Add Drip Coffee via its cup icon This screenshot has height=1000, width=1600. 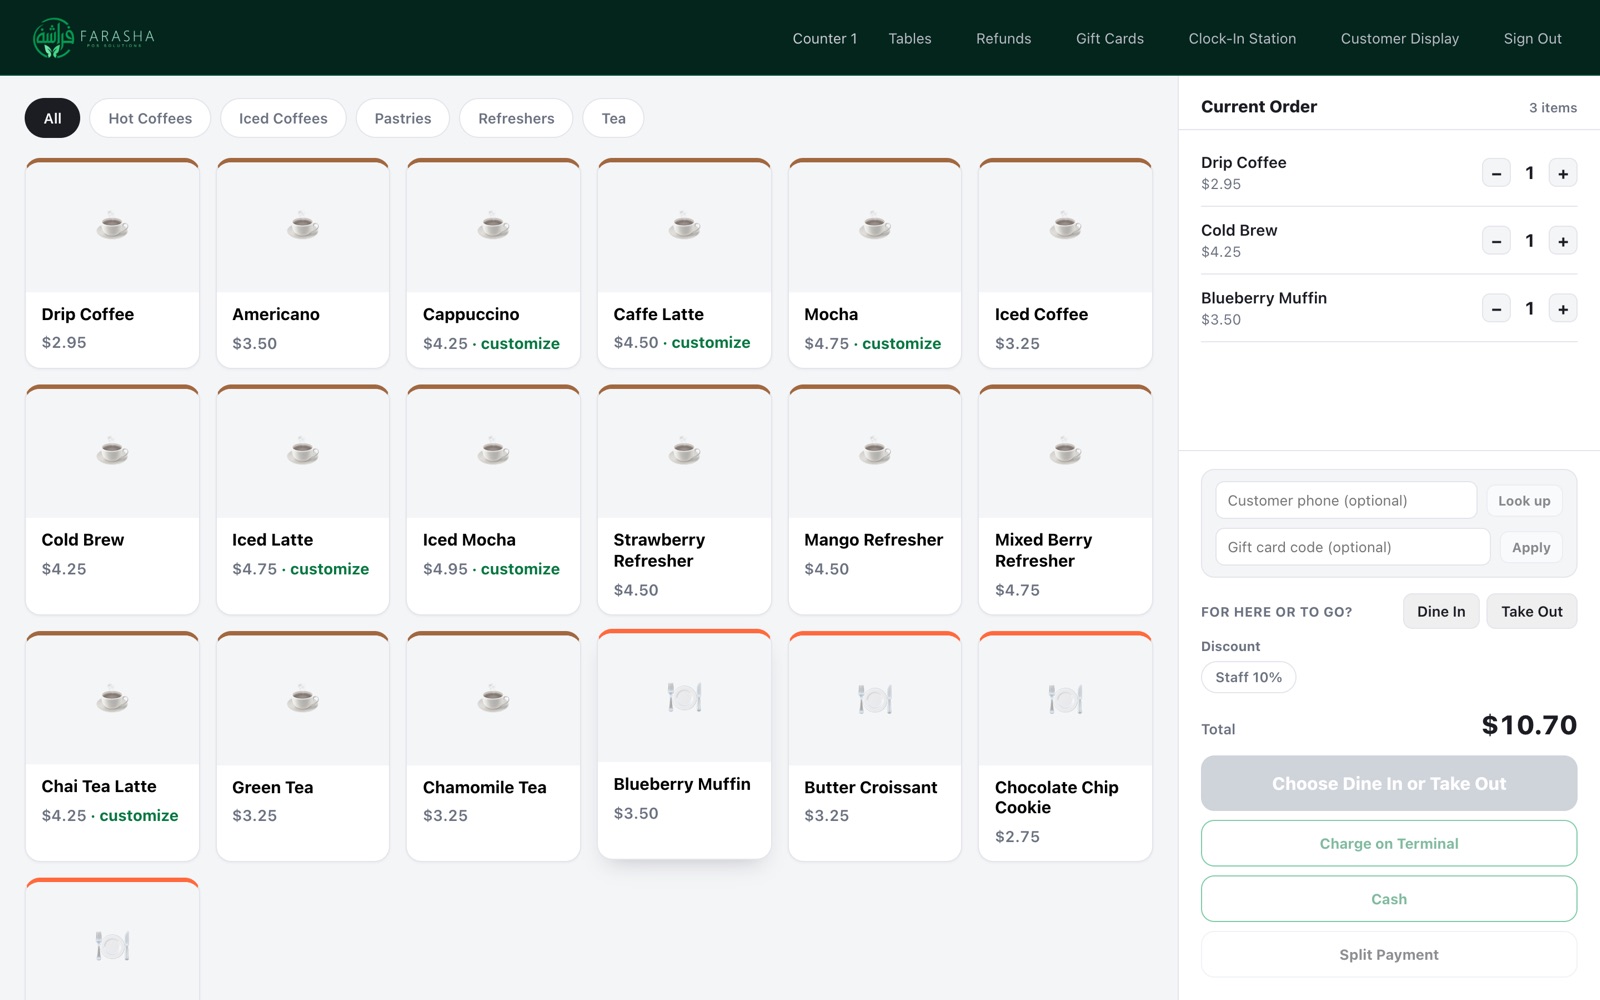pyautogui.click(x=112, y=226)
